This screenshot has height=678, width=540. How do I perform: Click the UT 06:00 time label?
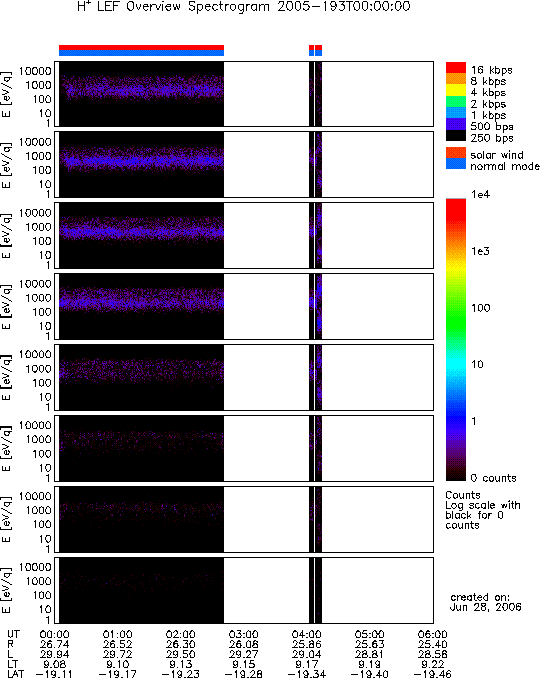432,634
